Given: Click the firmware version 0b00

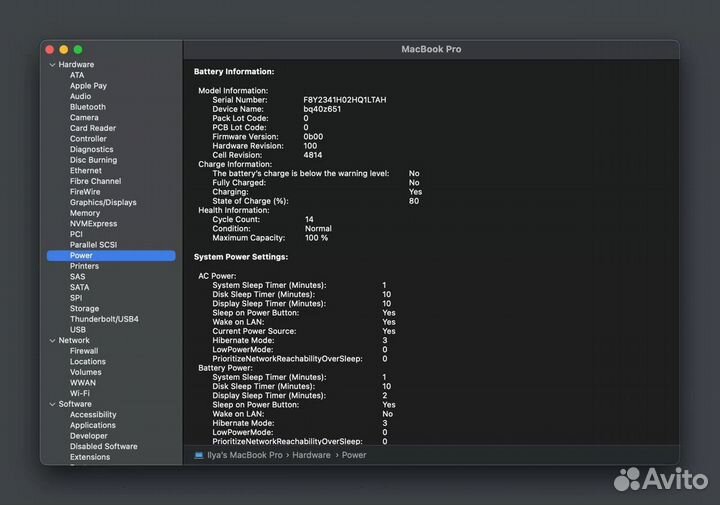Looking at the screenshot, I should tap(313, 137).
